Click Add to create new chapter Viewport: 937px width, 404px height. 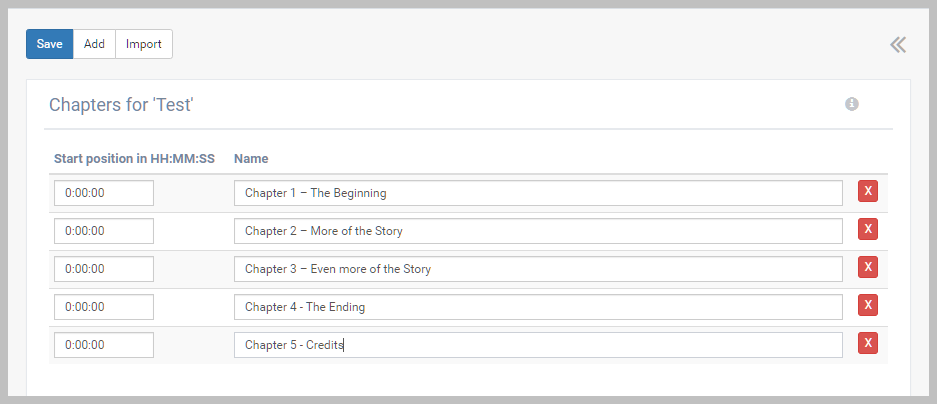point(94,44)
